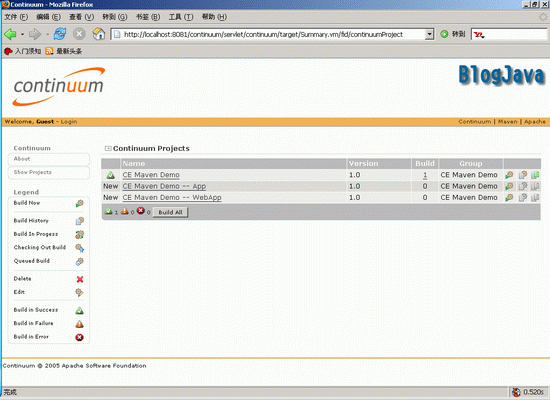The height and width of the screenshot is (400, 550).
Task: Click the Login link
Action: (x=69, y=122)
